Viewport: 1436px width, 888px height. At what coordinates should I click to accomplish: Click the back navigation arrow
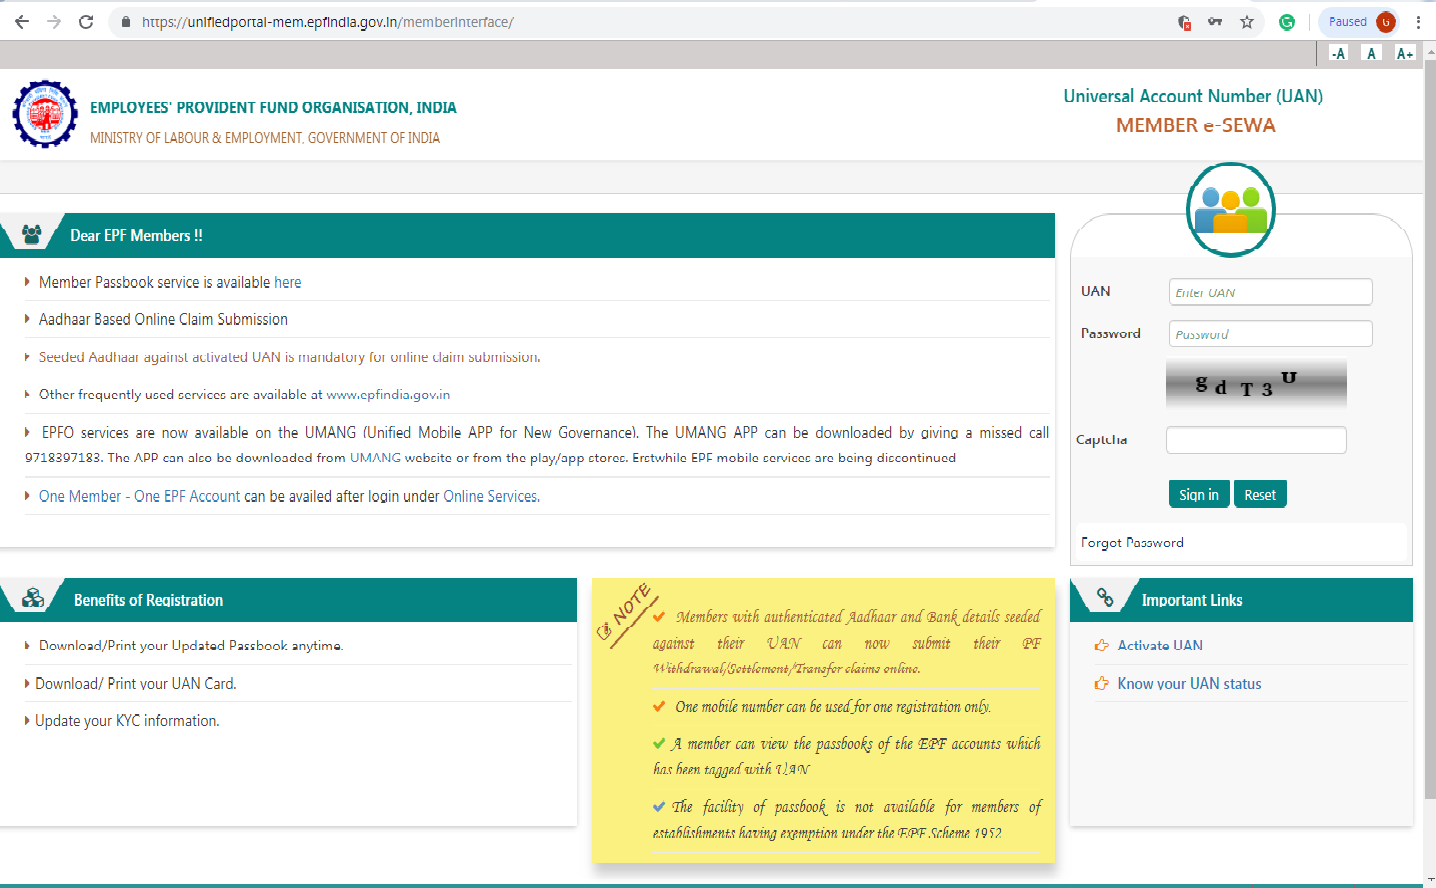pos(21,21)
